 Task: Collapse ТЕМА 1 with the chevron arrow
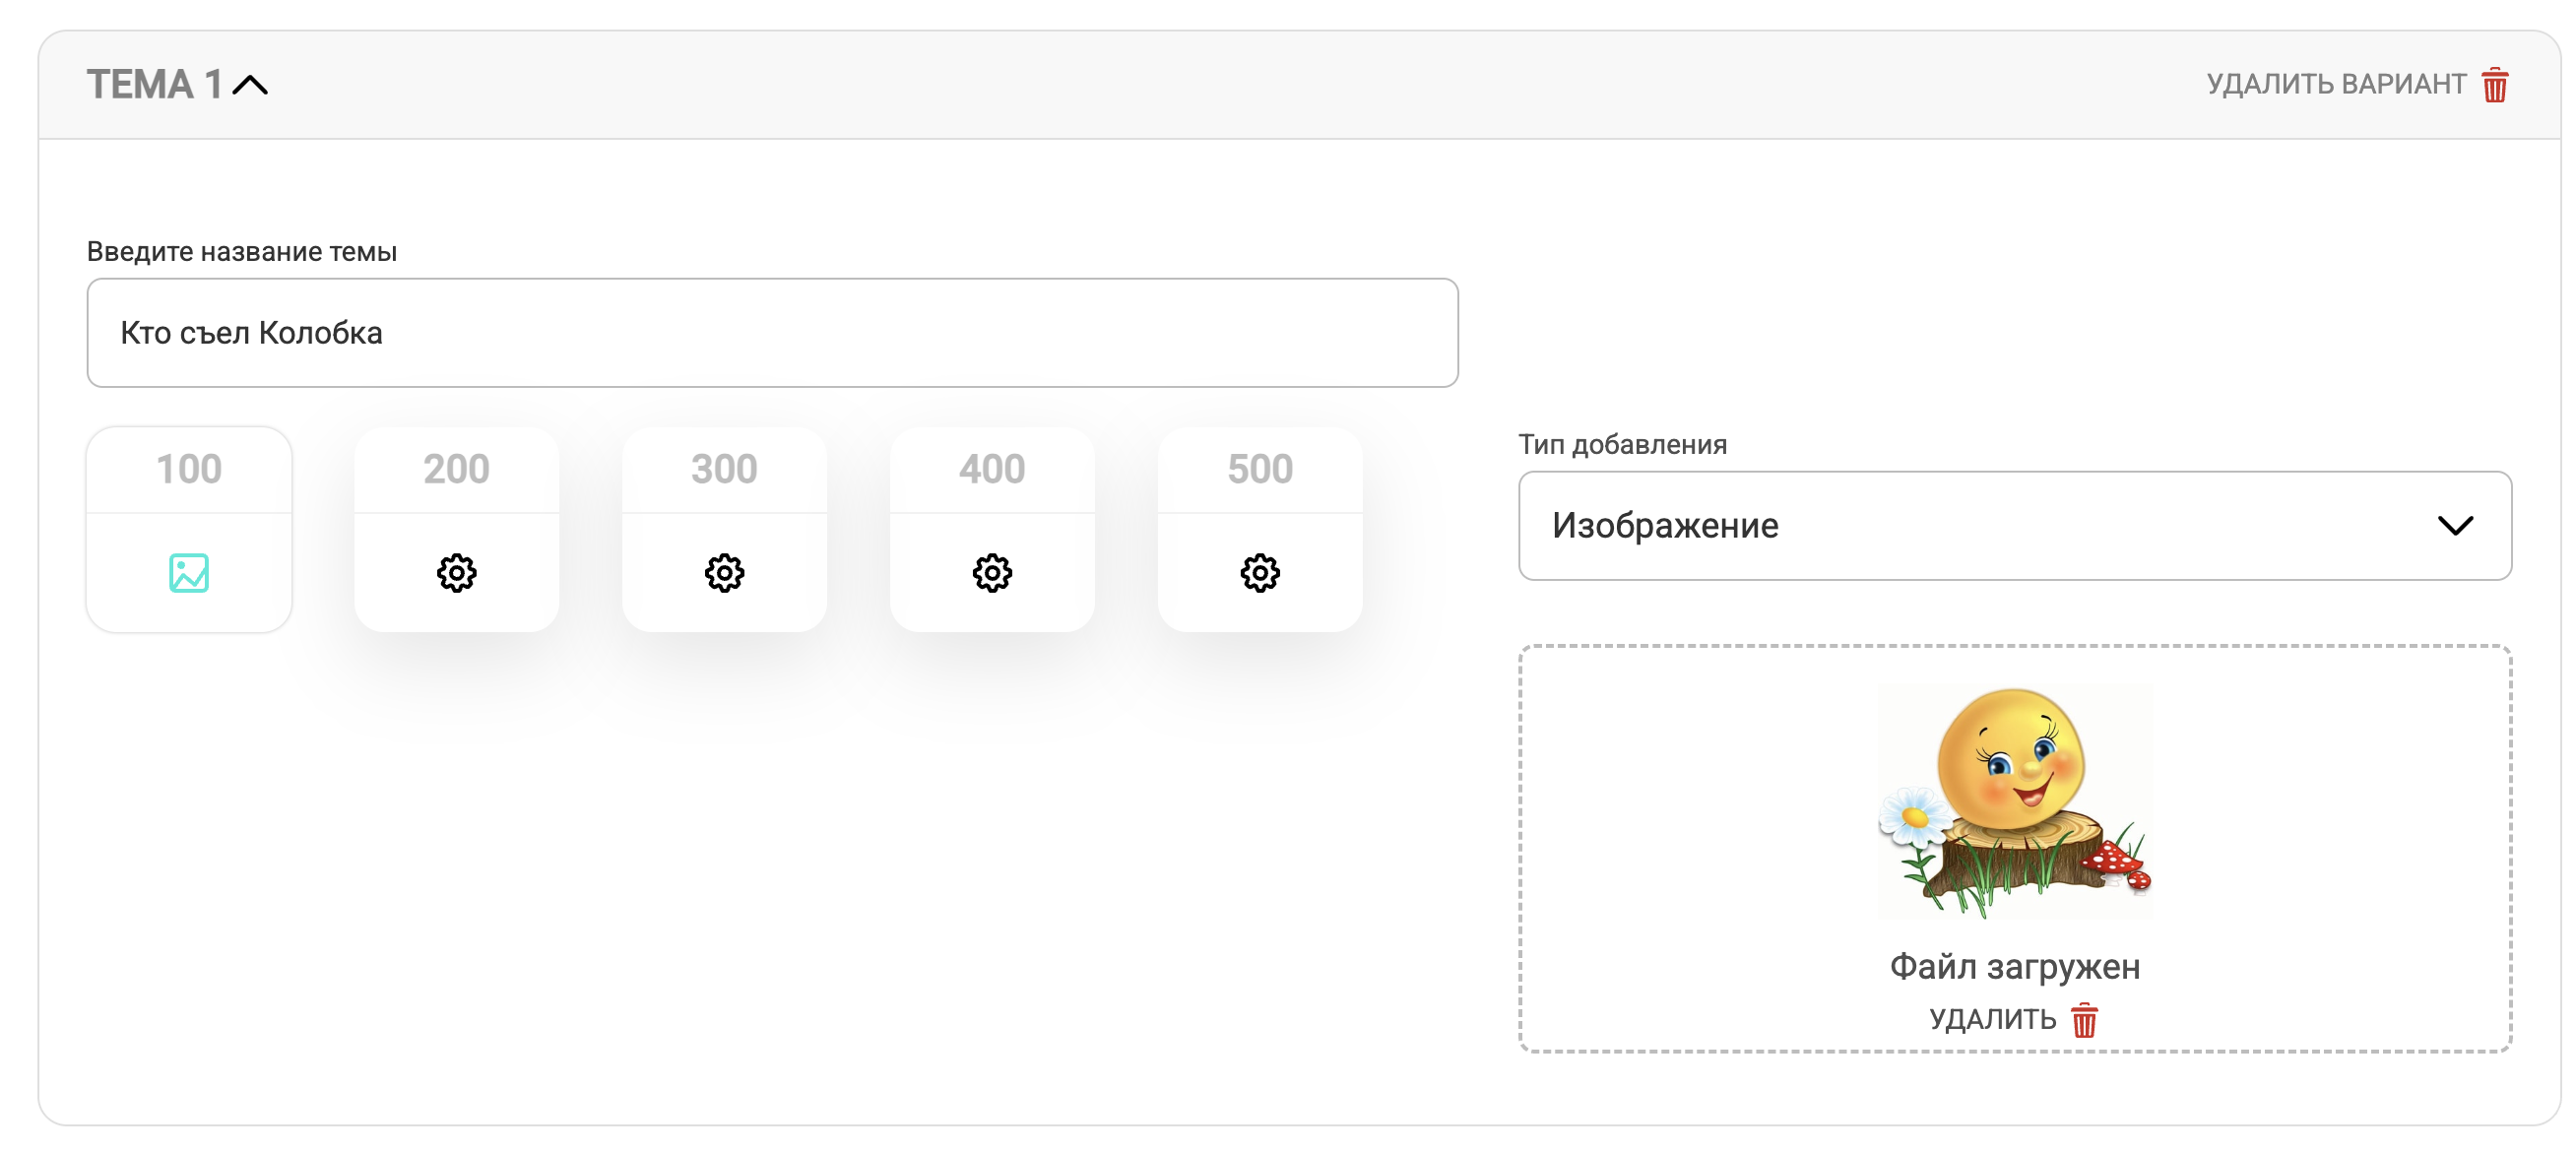click(x=250, y=85)
